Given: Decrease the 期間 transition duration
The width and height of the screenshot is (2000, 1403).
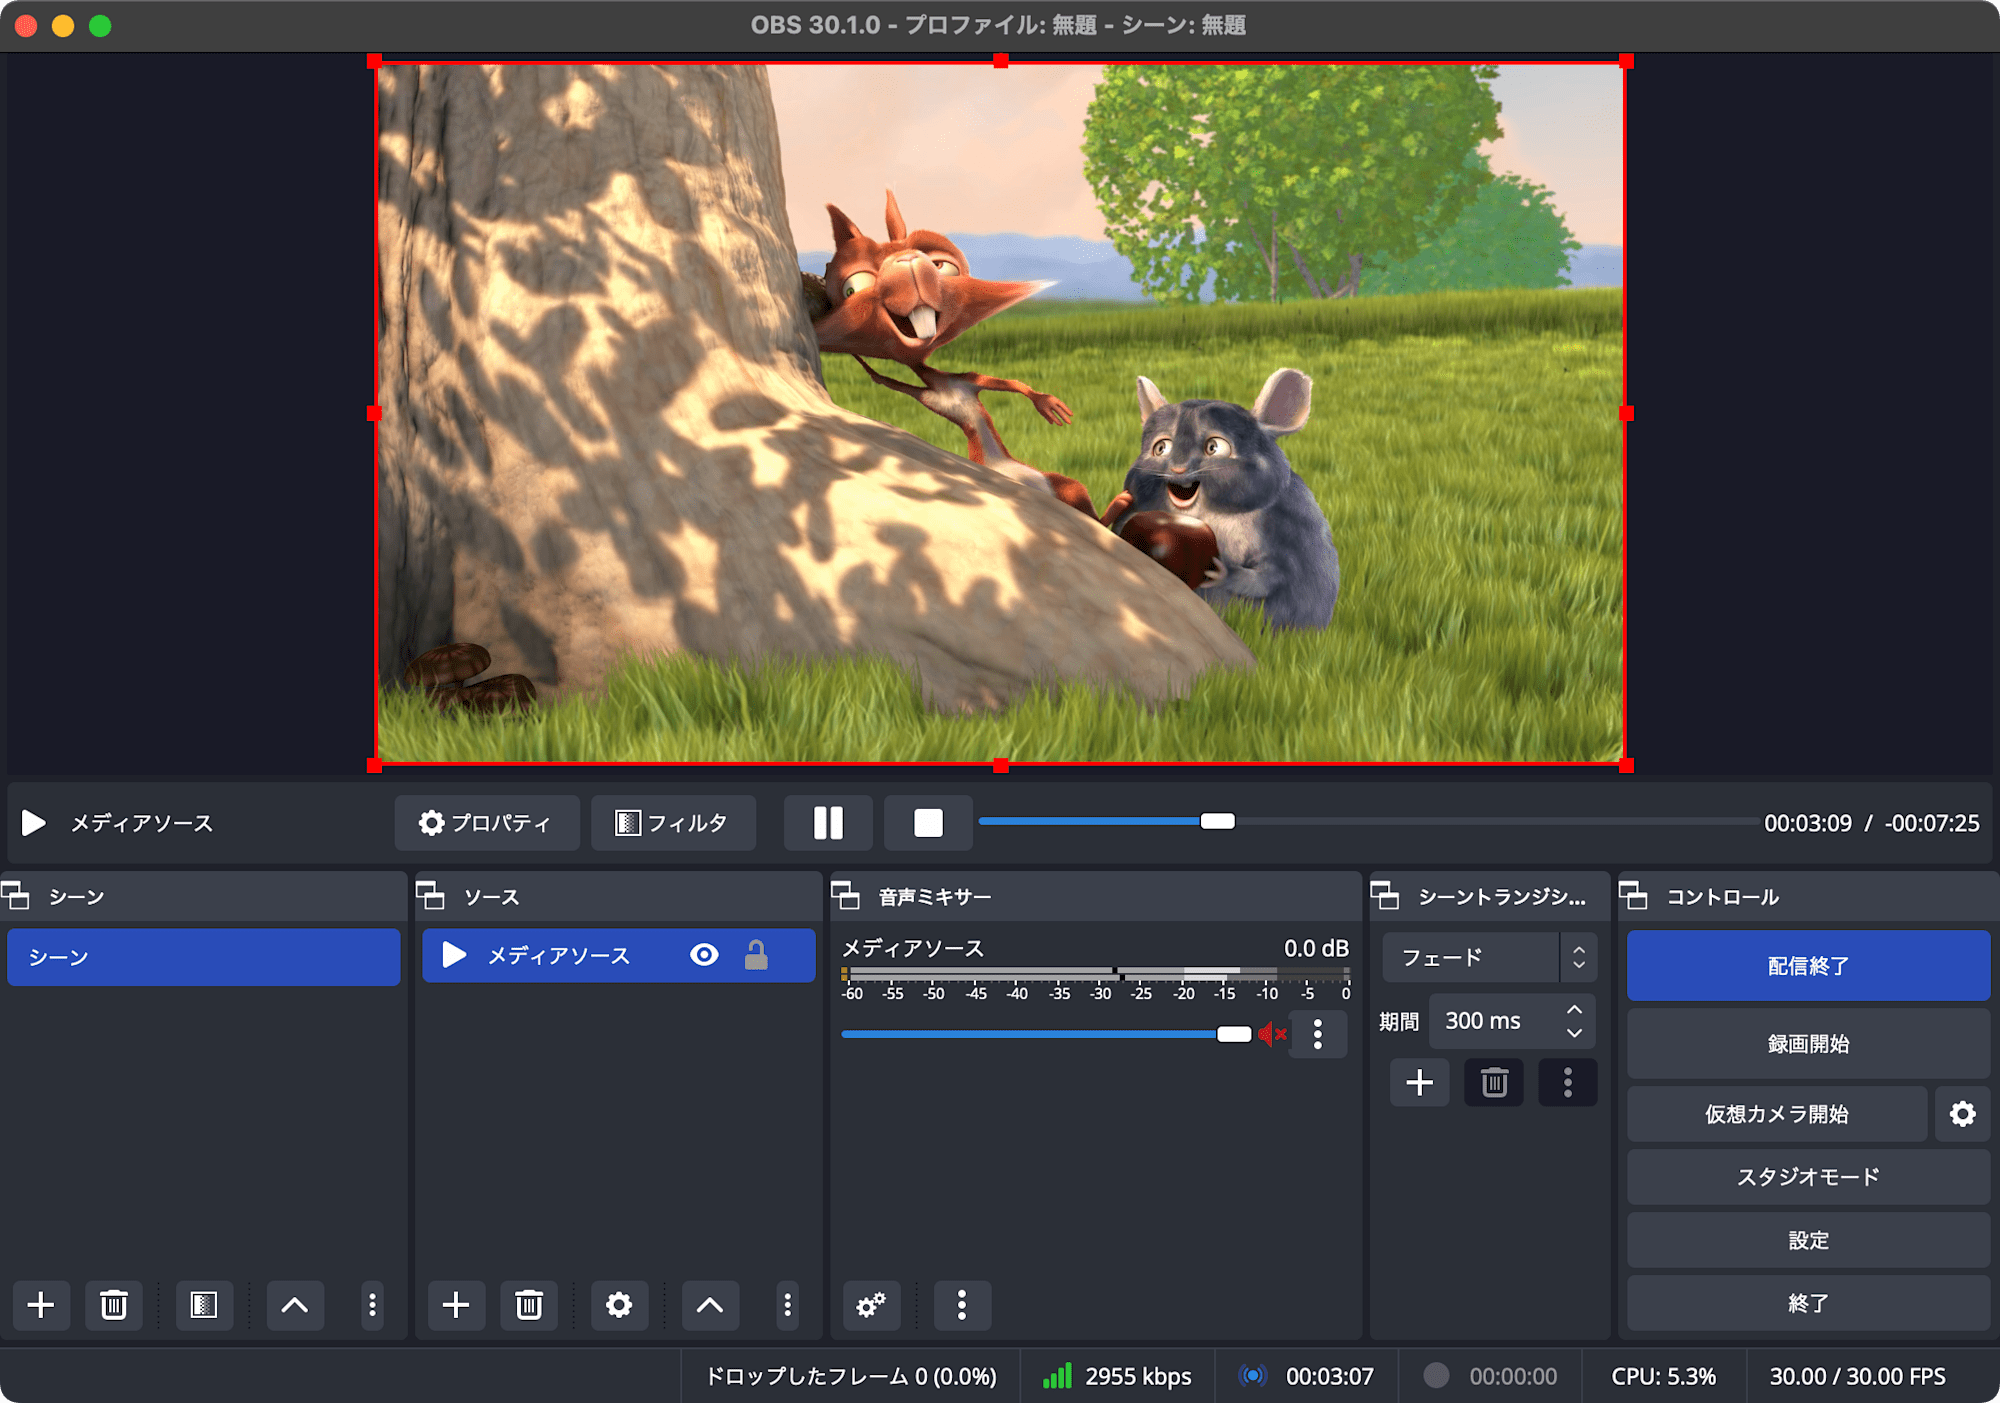Looking at the screenshot, I should point(1574,1033).
